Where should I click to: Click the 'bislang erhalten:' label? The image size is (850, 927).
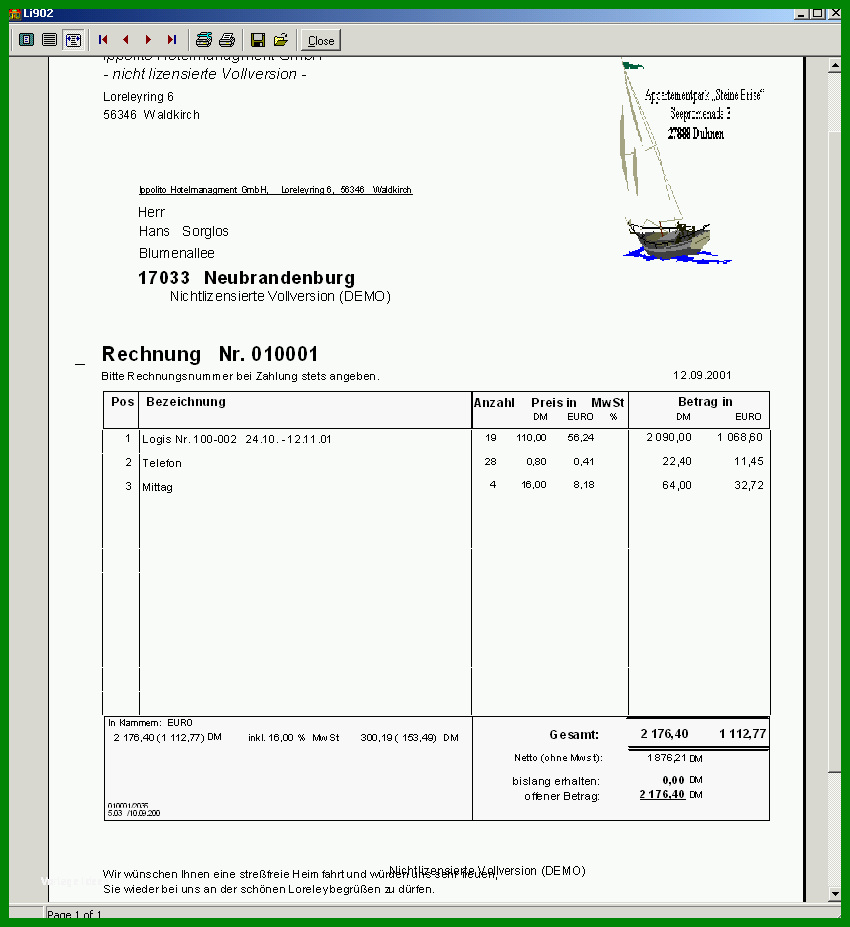(556, 781)
